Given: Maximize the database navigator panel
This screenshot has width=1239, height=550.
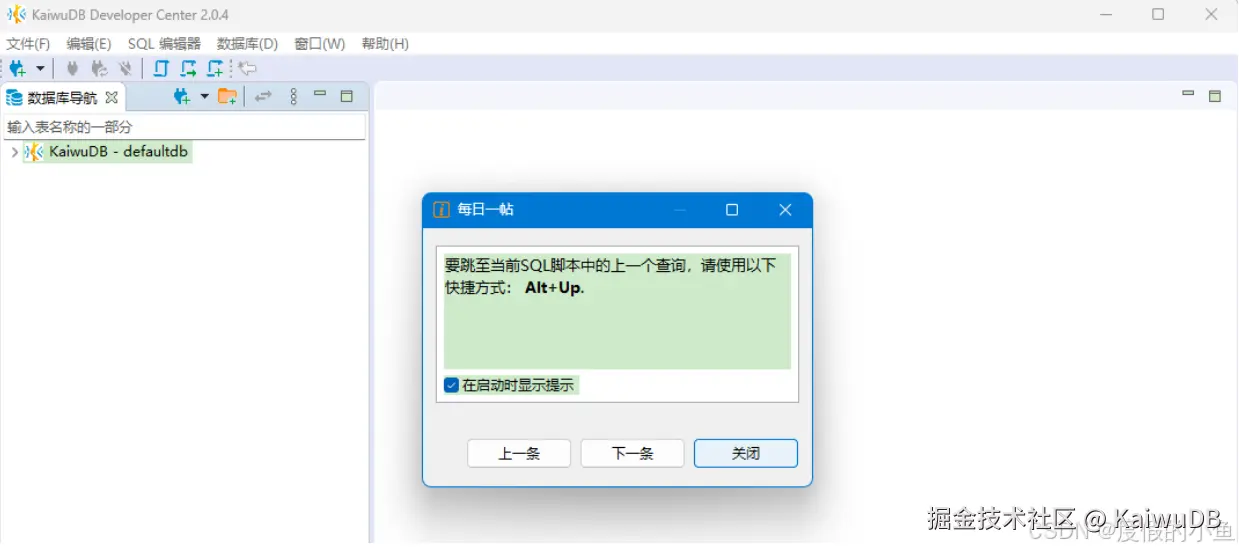Looking at the screenshot, I should tap(347, 96).
